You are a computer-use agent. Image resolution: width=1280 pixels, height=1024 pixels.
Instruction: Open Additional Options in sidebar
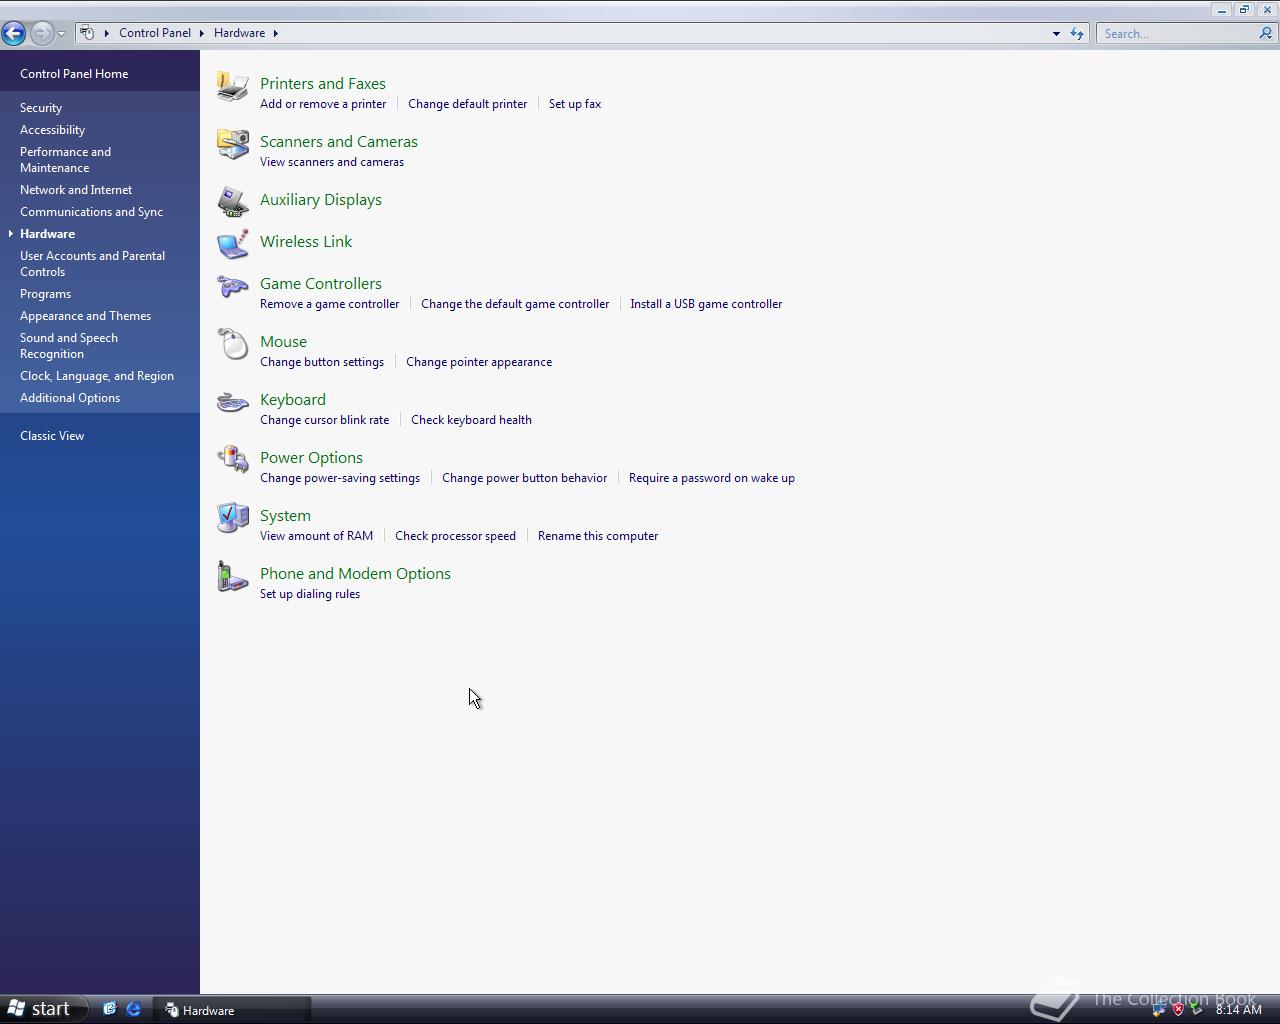click(x=70, y=398)
